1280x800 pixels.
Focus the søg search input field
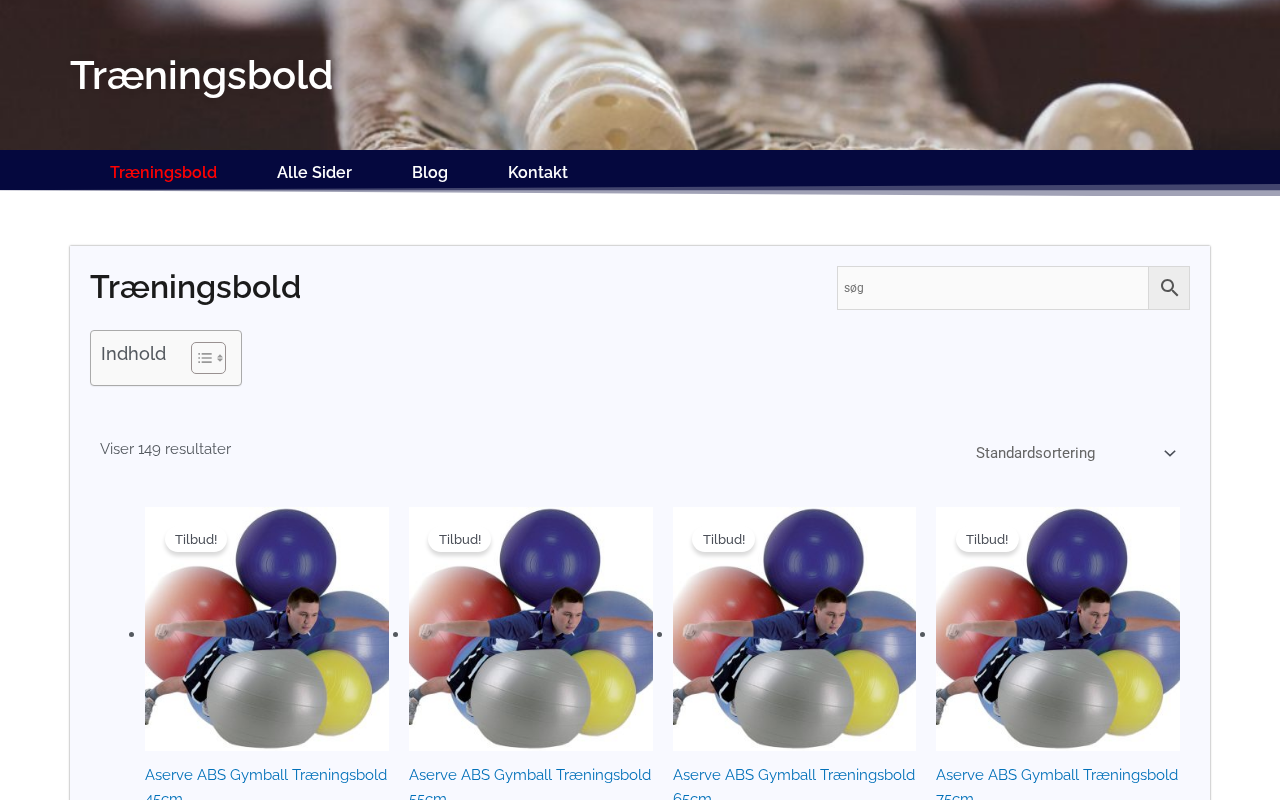[x=993, y=288]
